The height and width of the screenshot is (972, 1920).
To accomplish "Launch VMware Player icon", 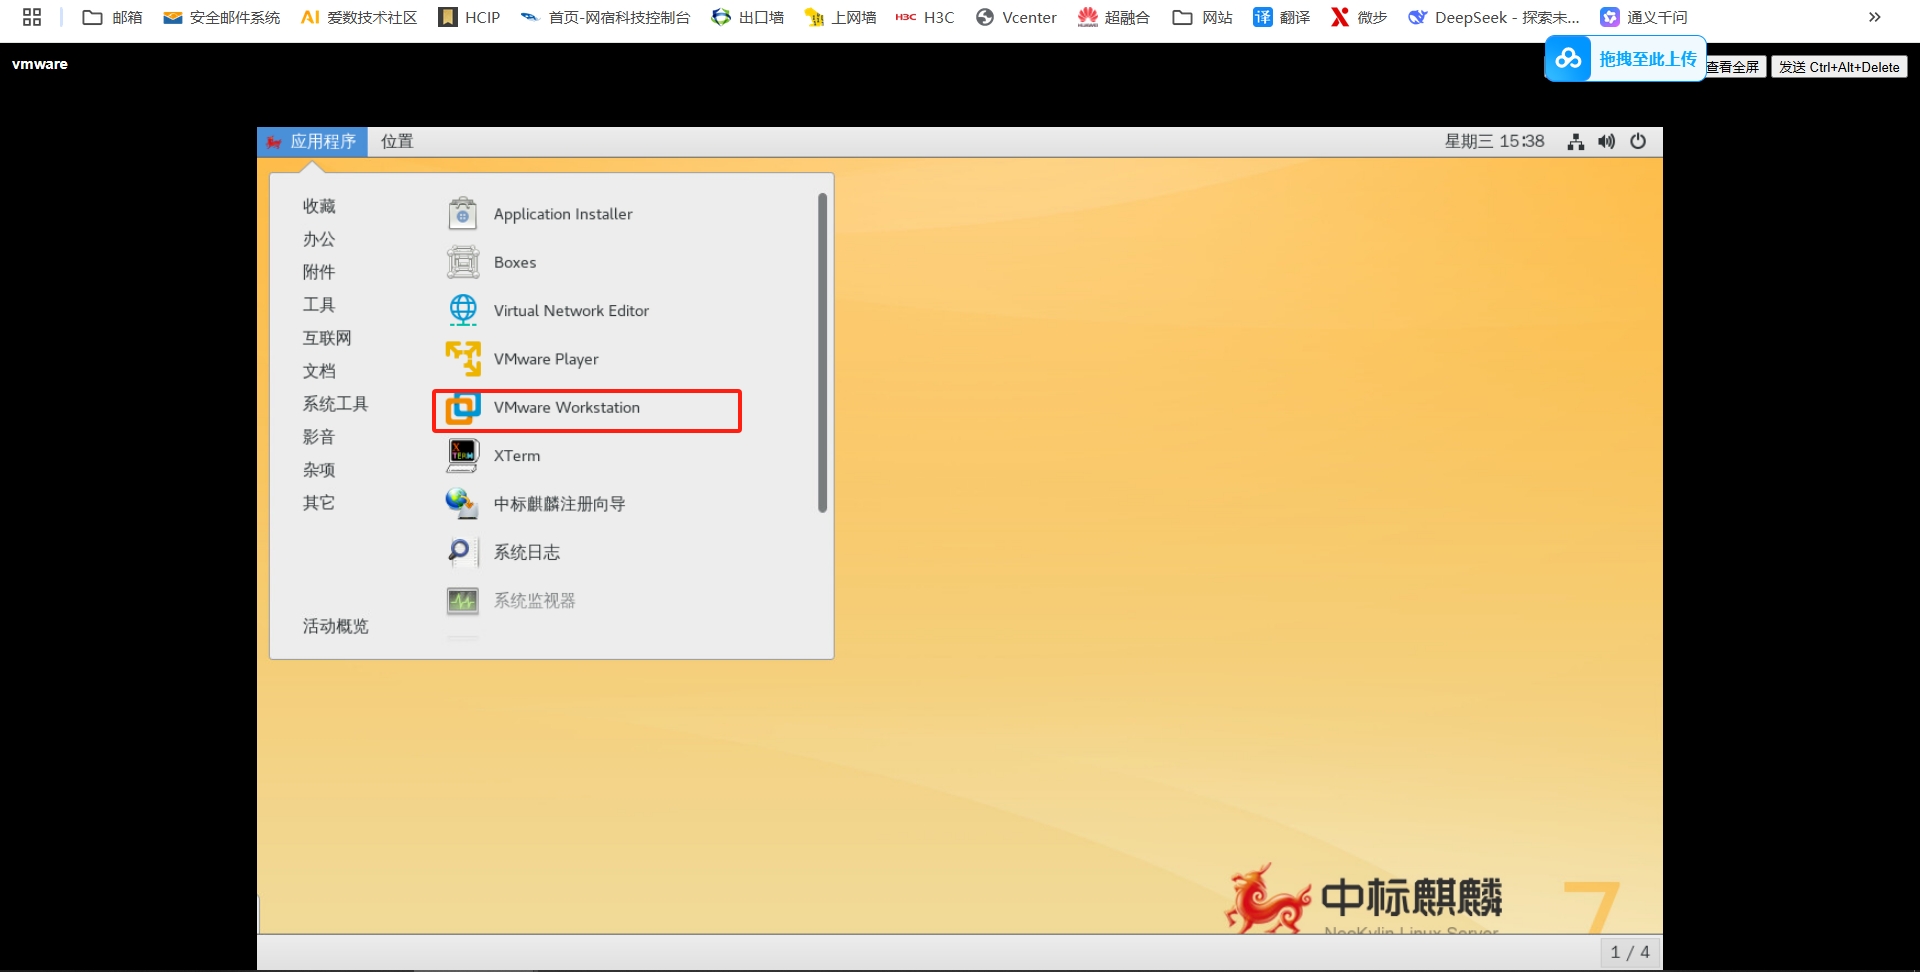I will pyautogui.click(x=462, y=358).
